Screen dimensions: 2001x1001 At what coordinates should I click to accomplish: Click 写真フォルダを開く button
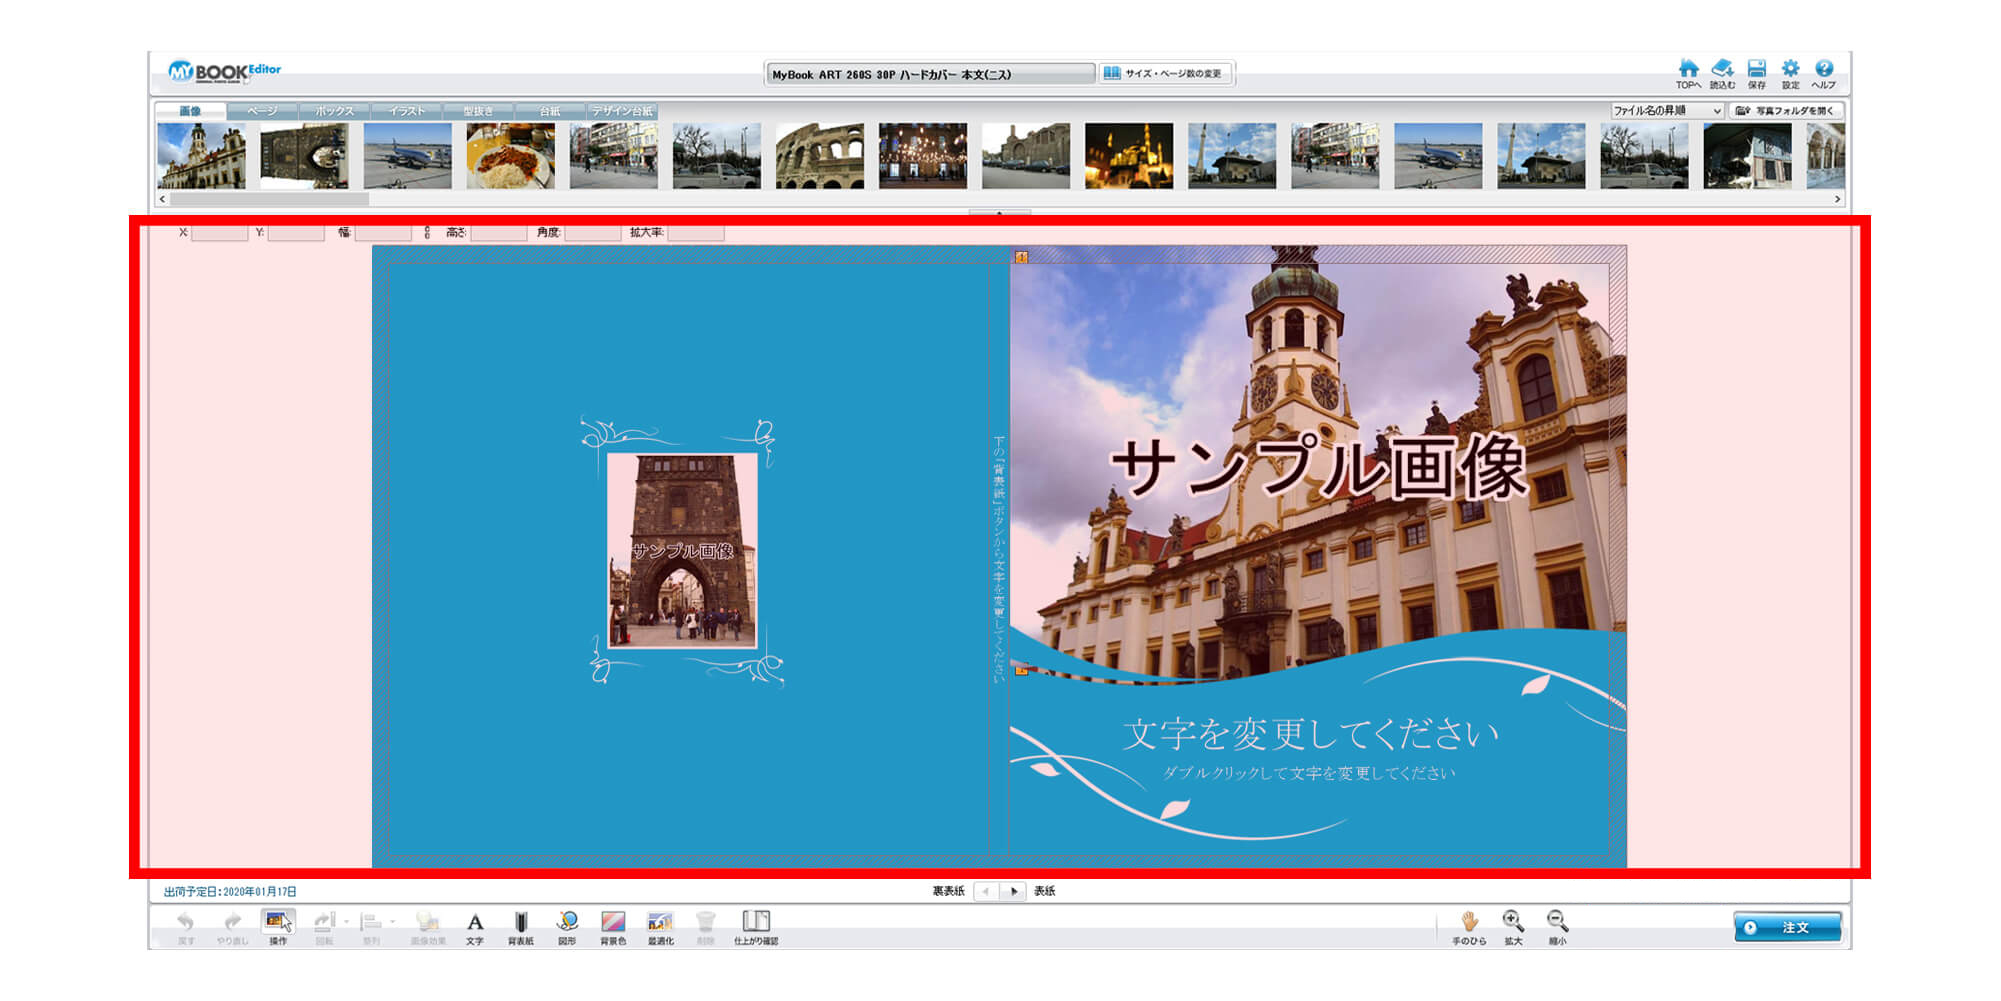1785,111
